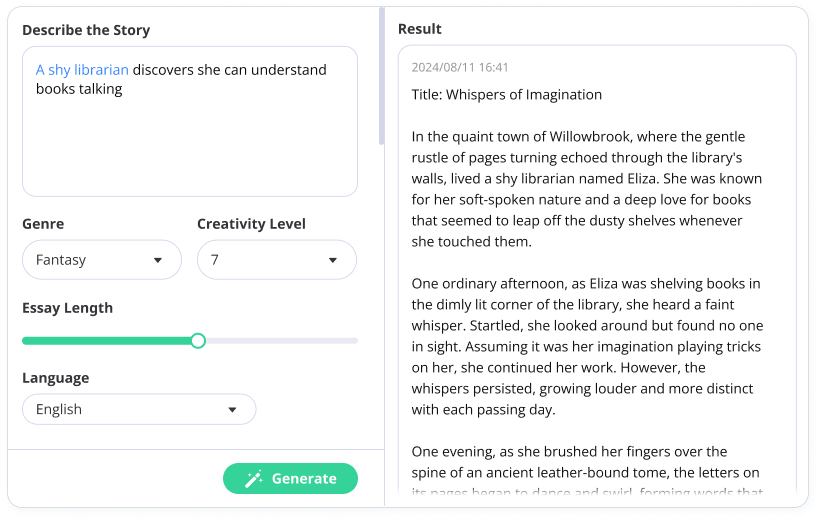Click the Result panel heading
The image size is (820, 520).
(x=420, y=29)
